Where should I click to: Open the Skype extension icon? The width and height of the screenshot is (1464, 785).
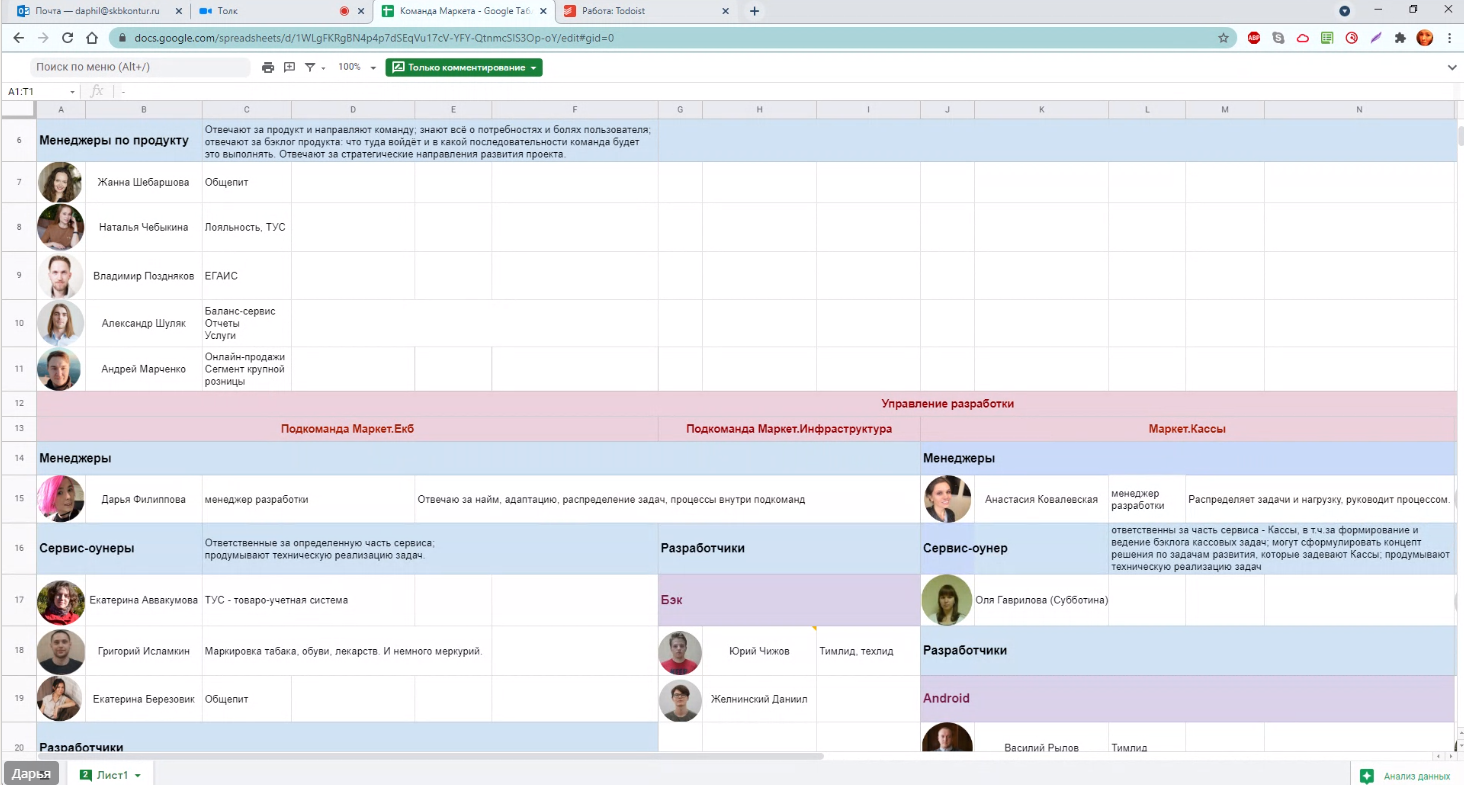click(x=1278, y=38)
